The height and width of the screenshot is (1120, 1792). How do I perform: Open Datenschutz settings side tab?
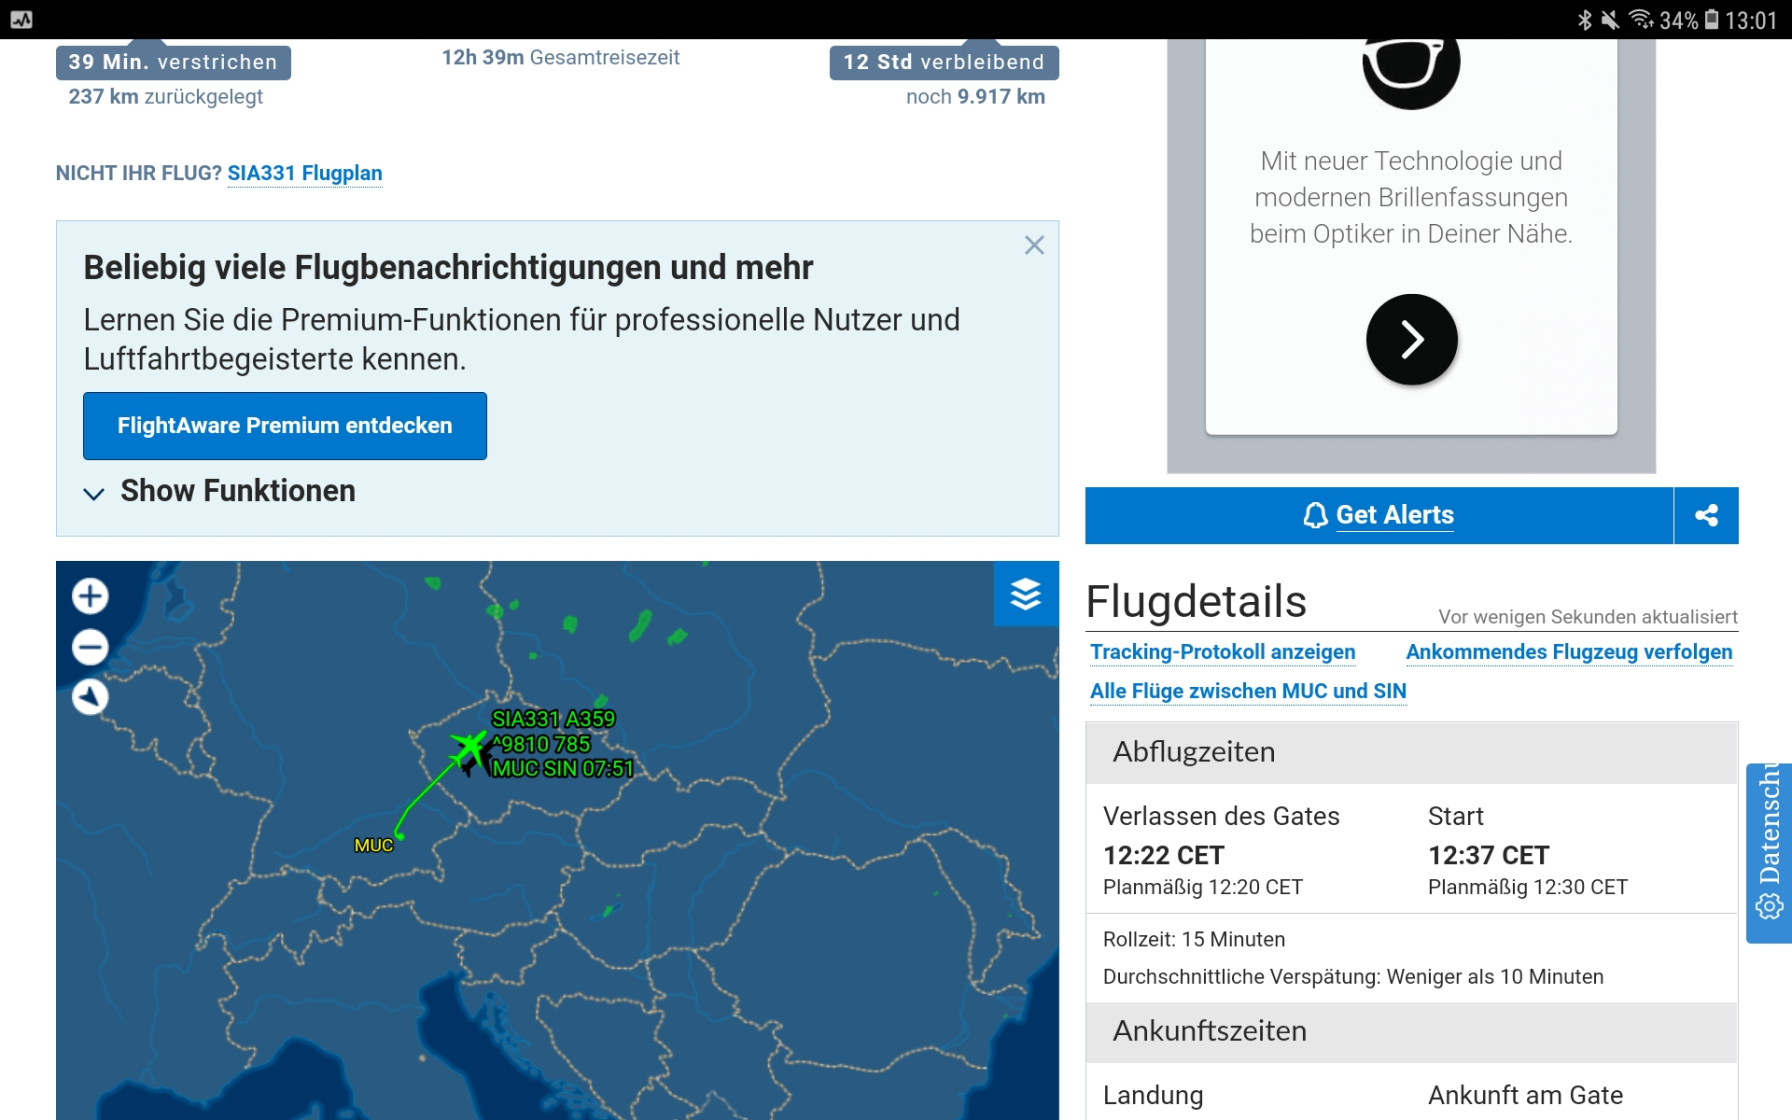1768,852
